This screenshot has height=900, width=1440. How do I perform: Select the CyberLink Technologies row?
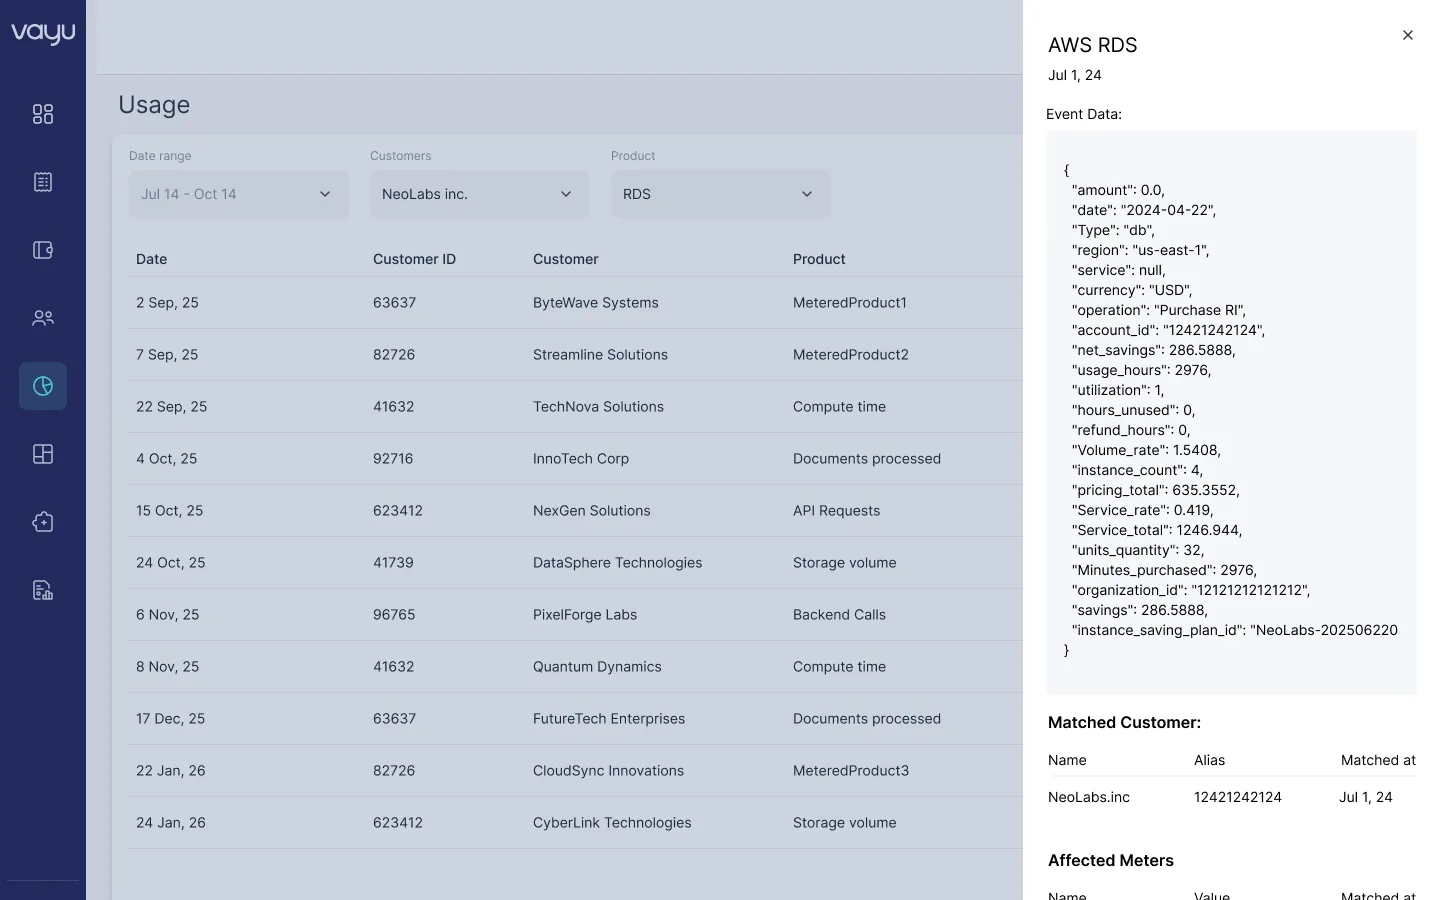pos(575,823)
